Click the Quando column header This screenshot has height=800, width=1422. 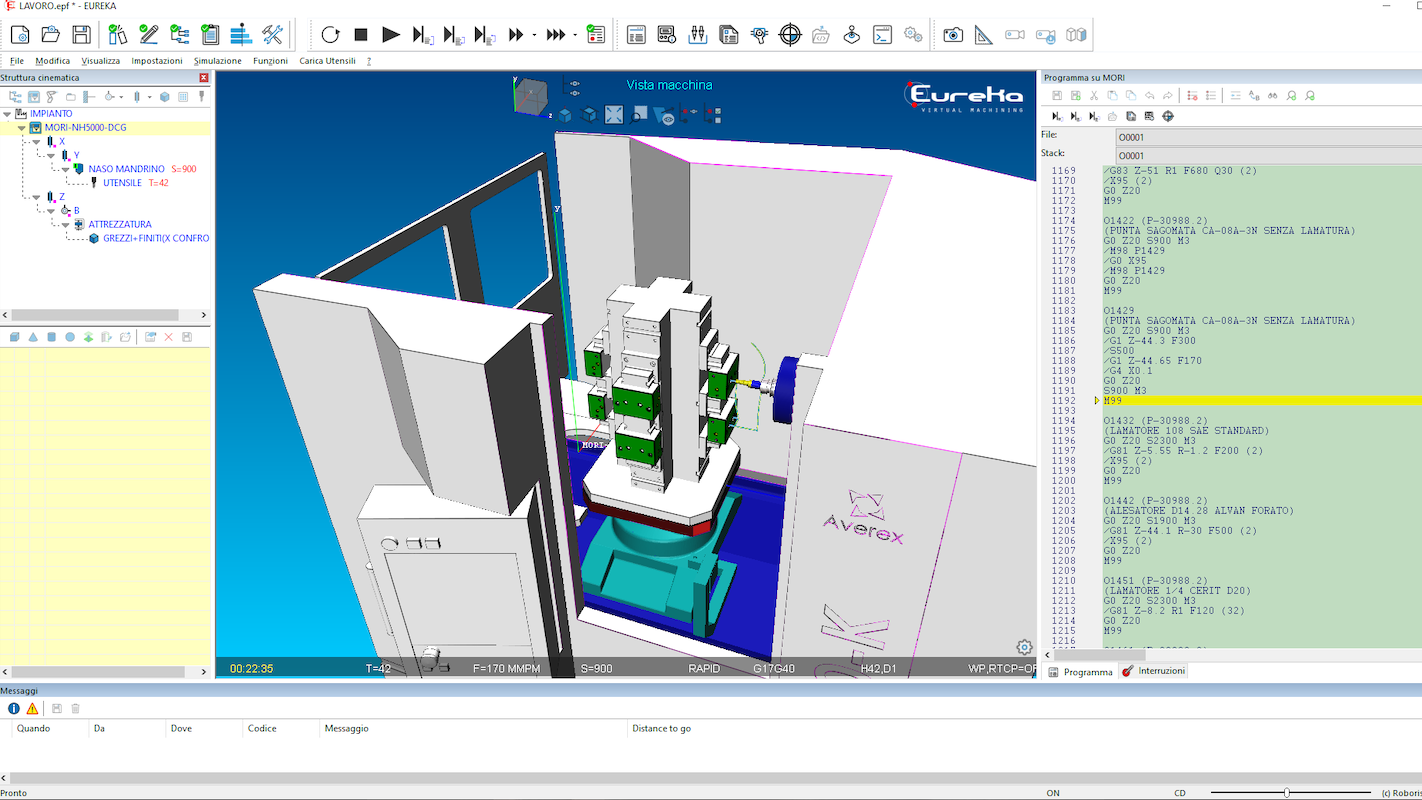(33, 729)
